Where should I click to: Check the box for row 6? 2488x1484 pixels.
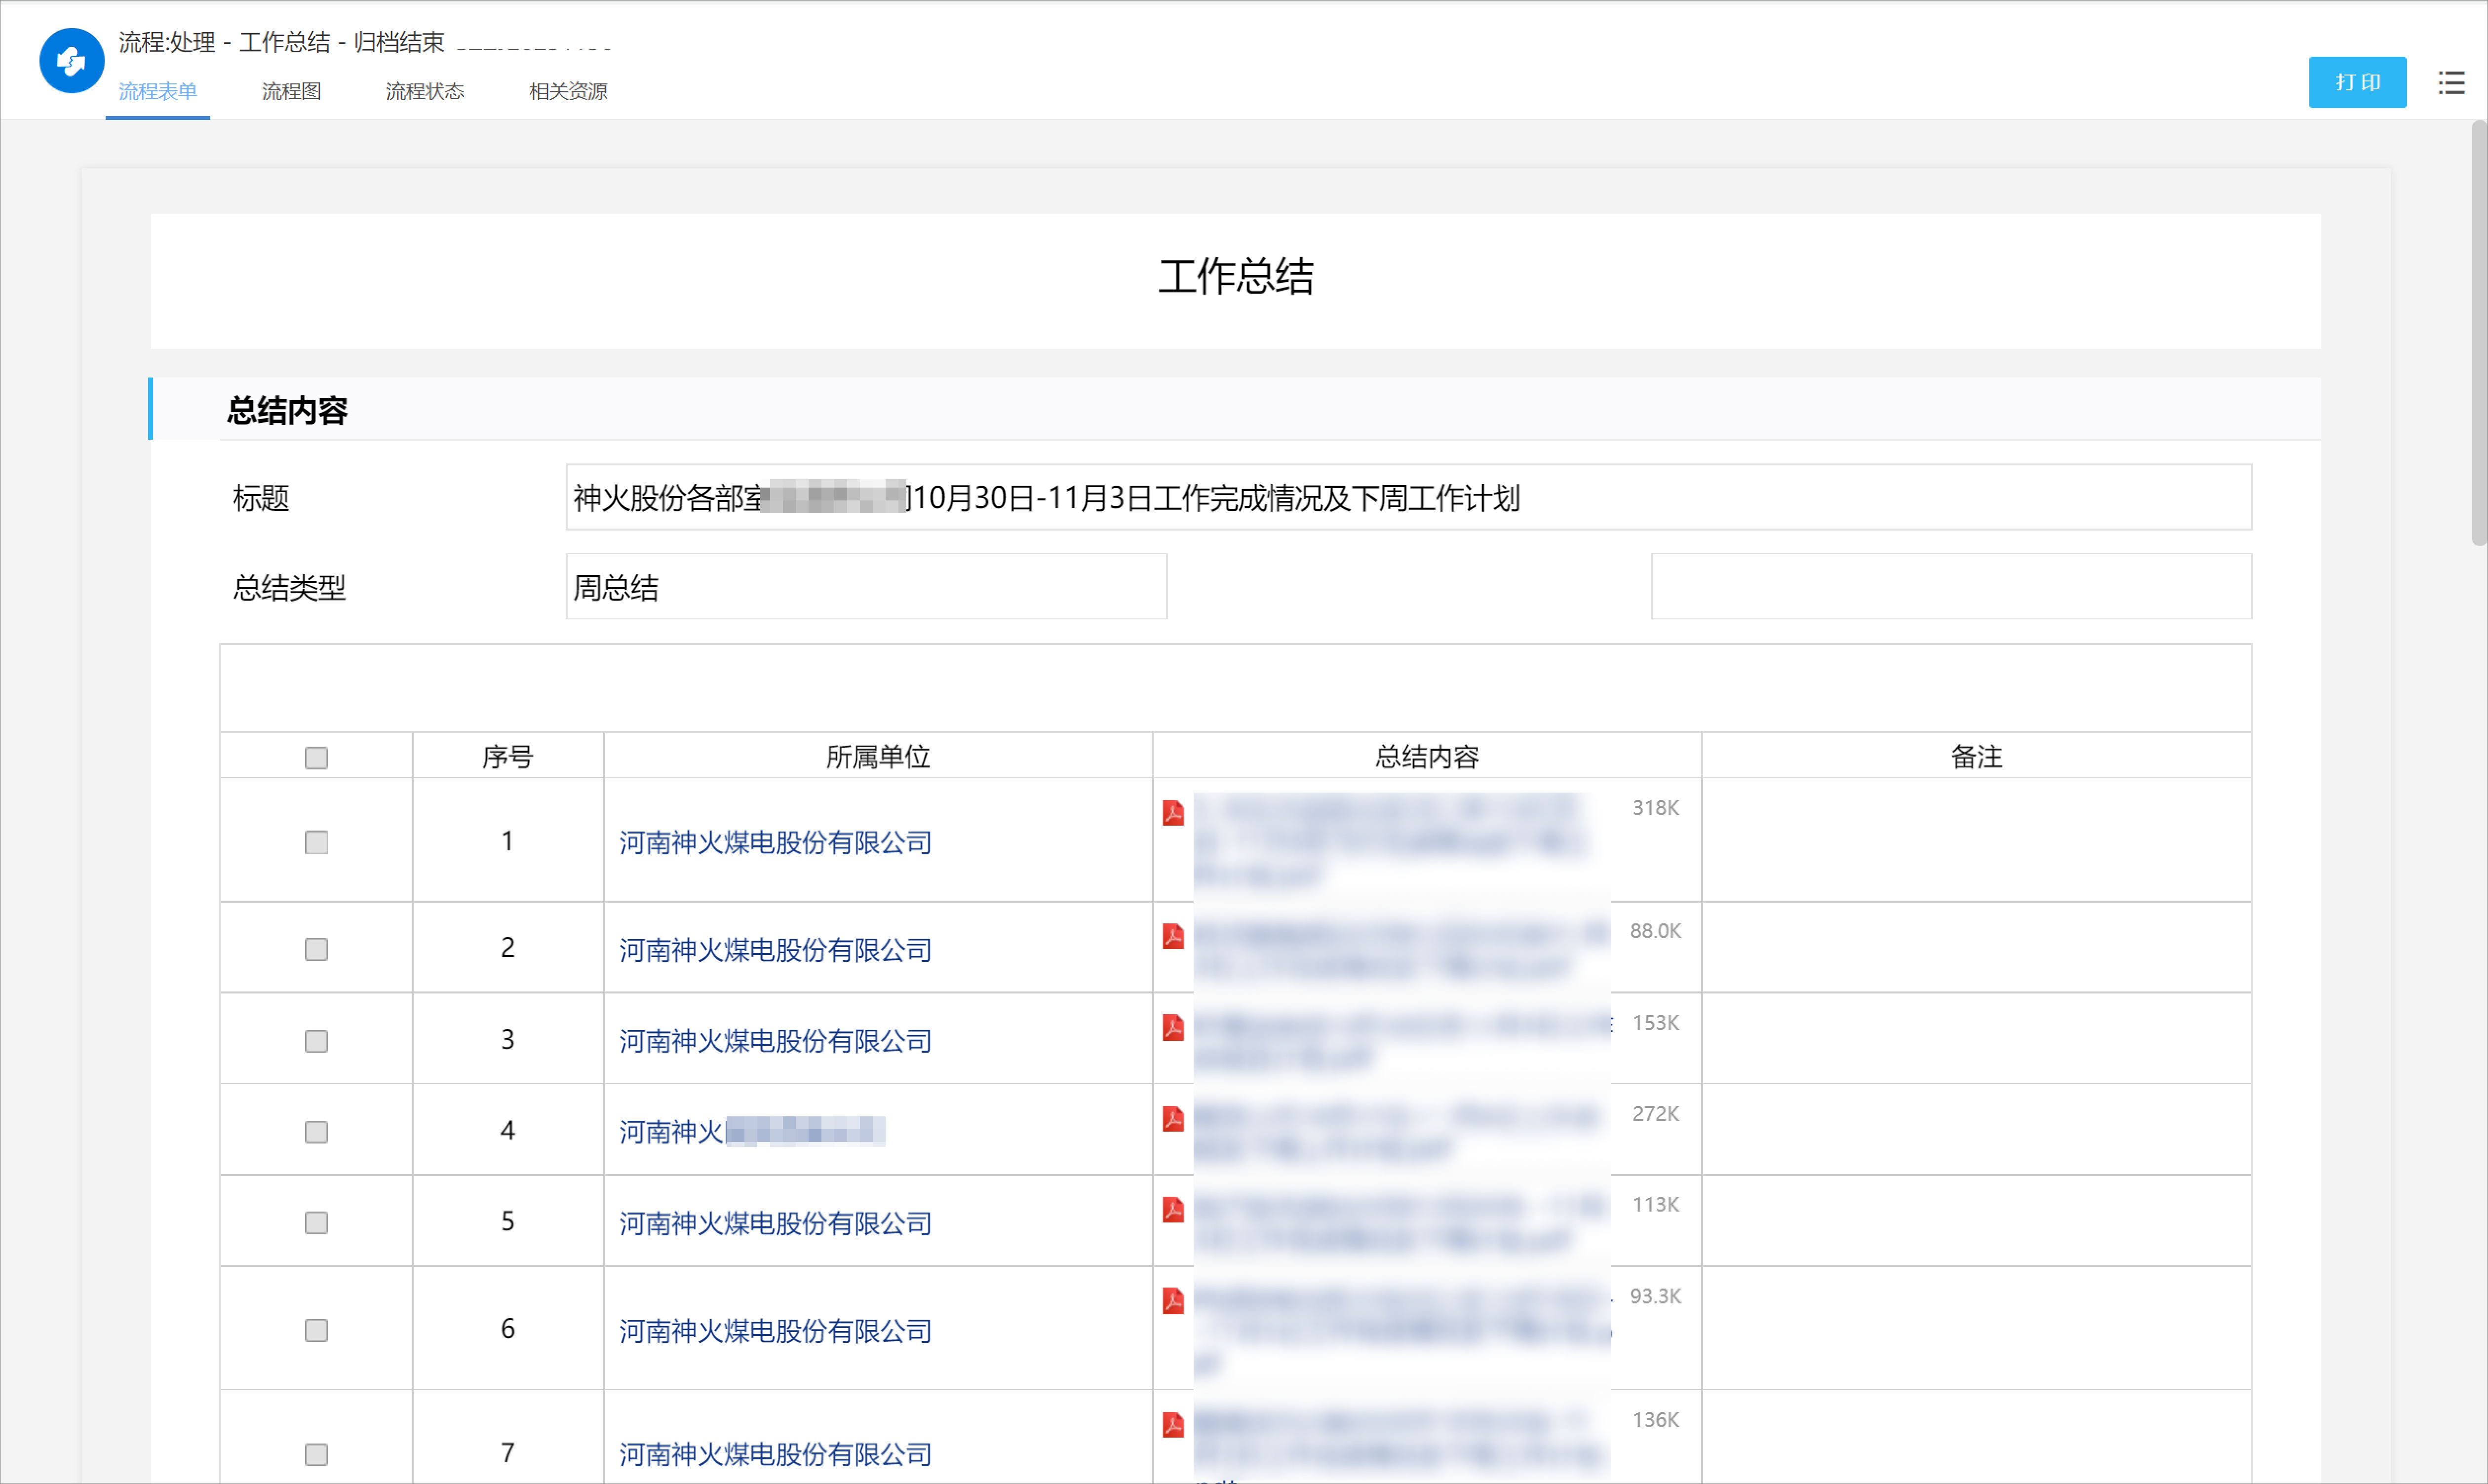[x=316, y=1330]
